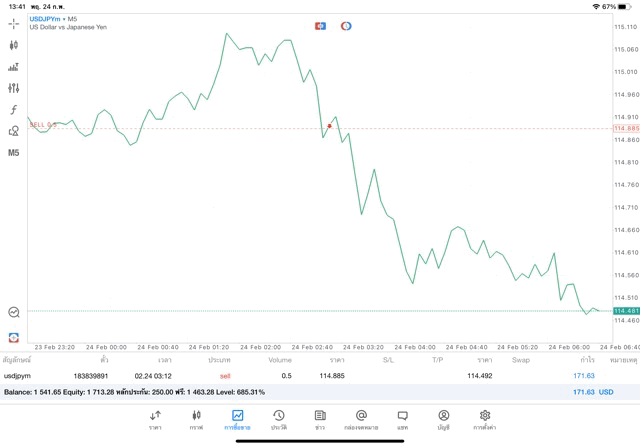Select the usdjpym sell position row

click(300, 375)
